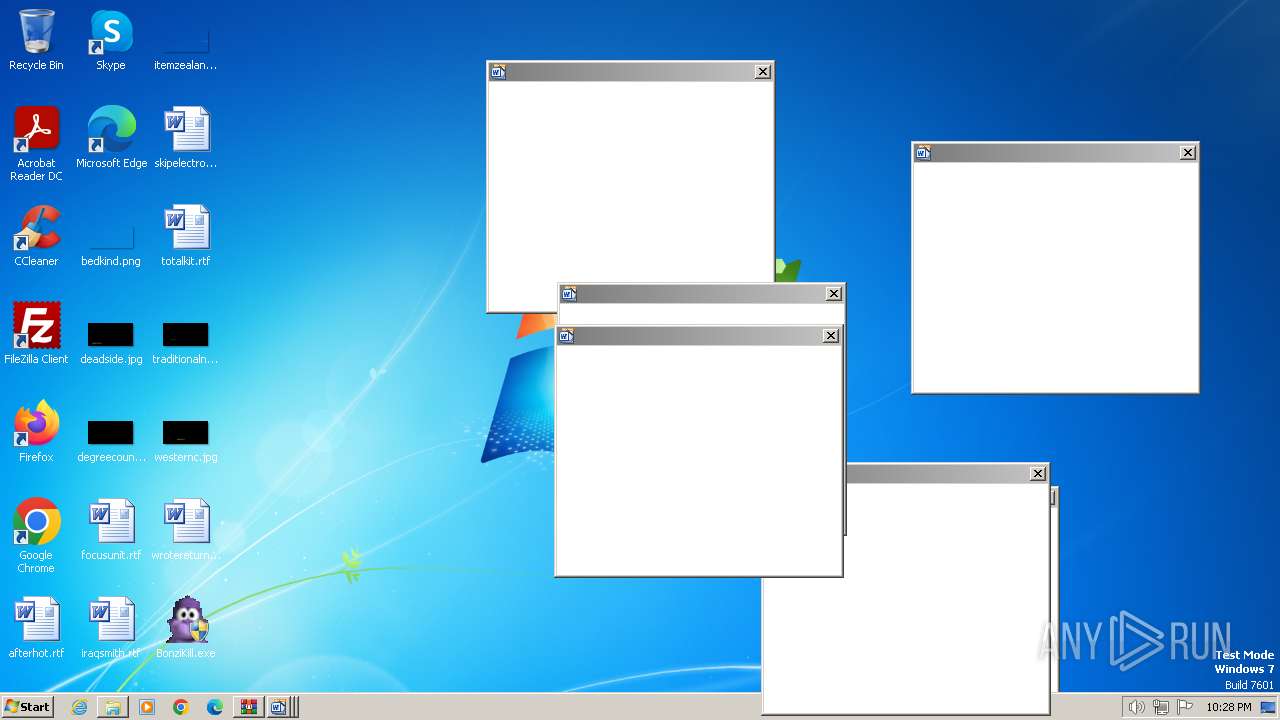Select the skipelectro... Word document

click(186, 137)
